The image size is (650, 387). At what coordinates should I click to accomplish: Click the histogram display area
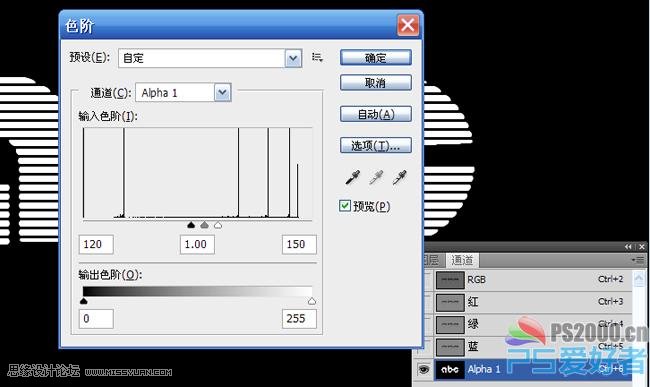[x=198, y=173]
